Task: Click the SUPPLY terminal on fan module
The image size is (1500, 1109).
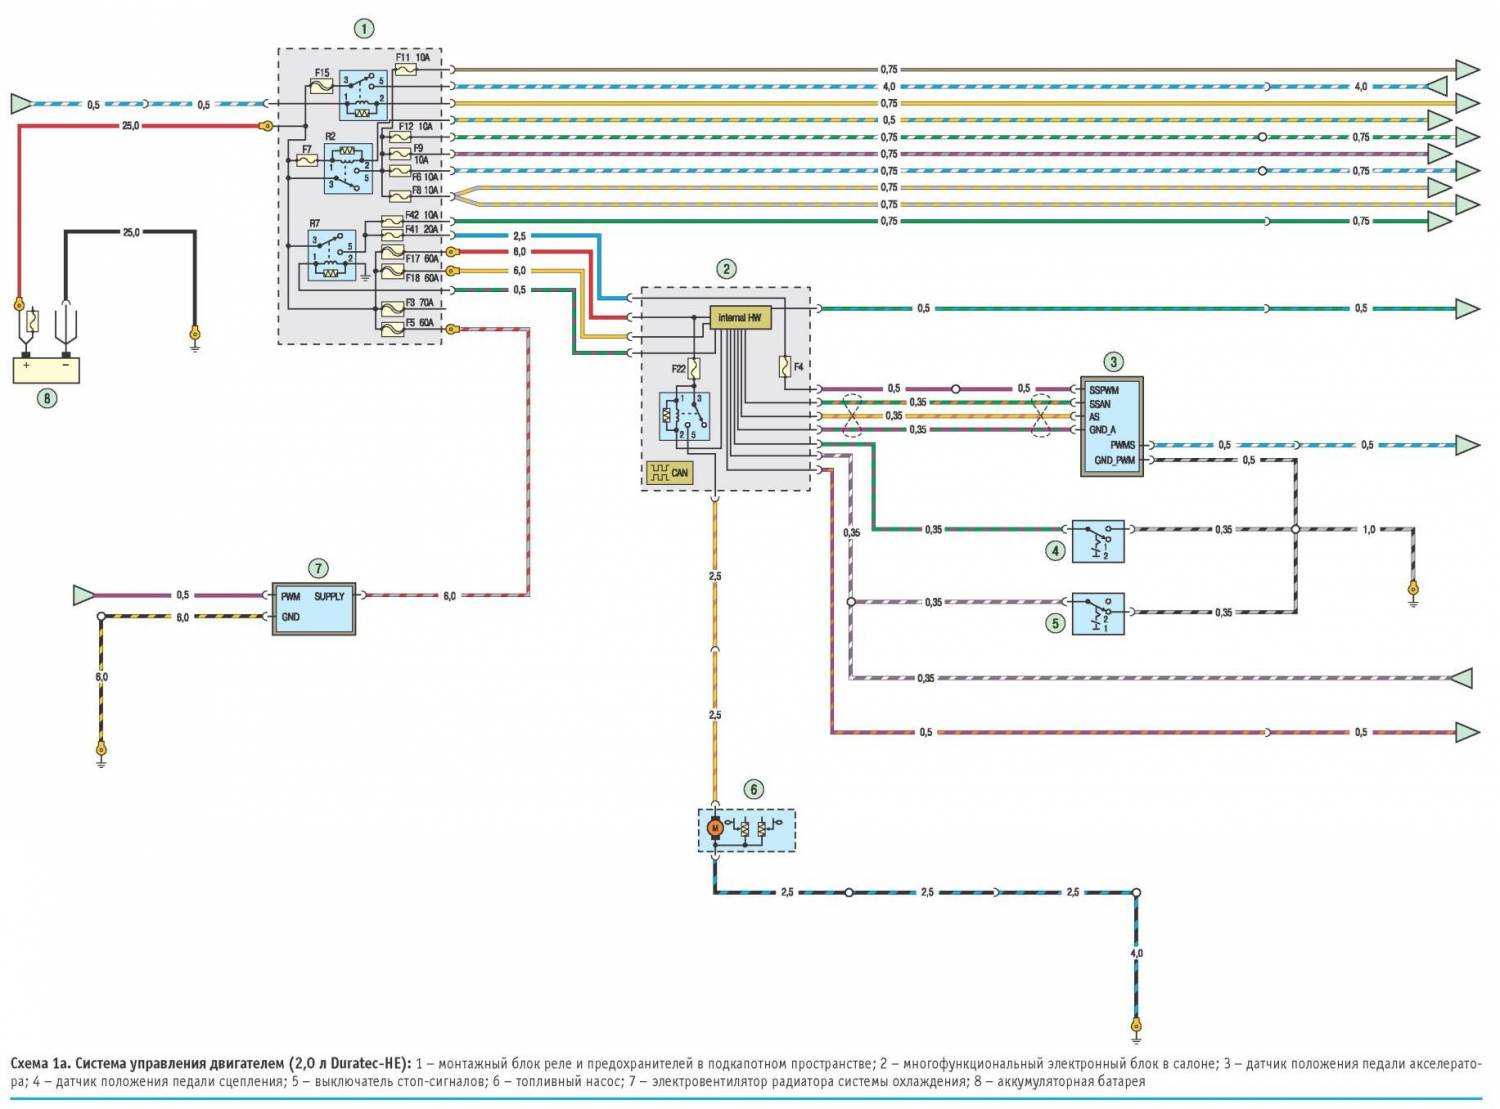Action: (329, 596)
